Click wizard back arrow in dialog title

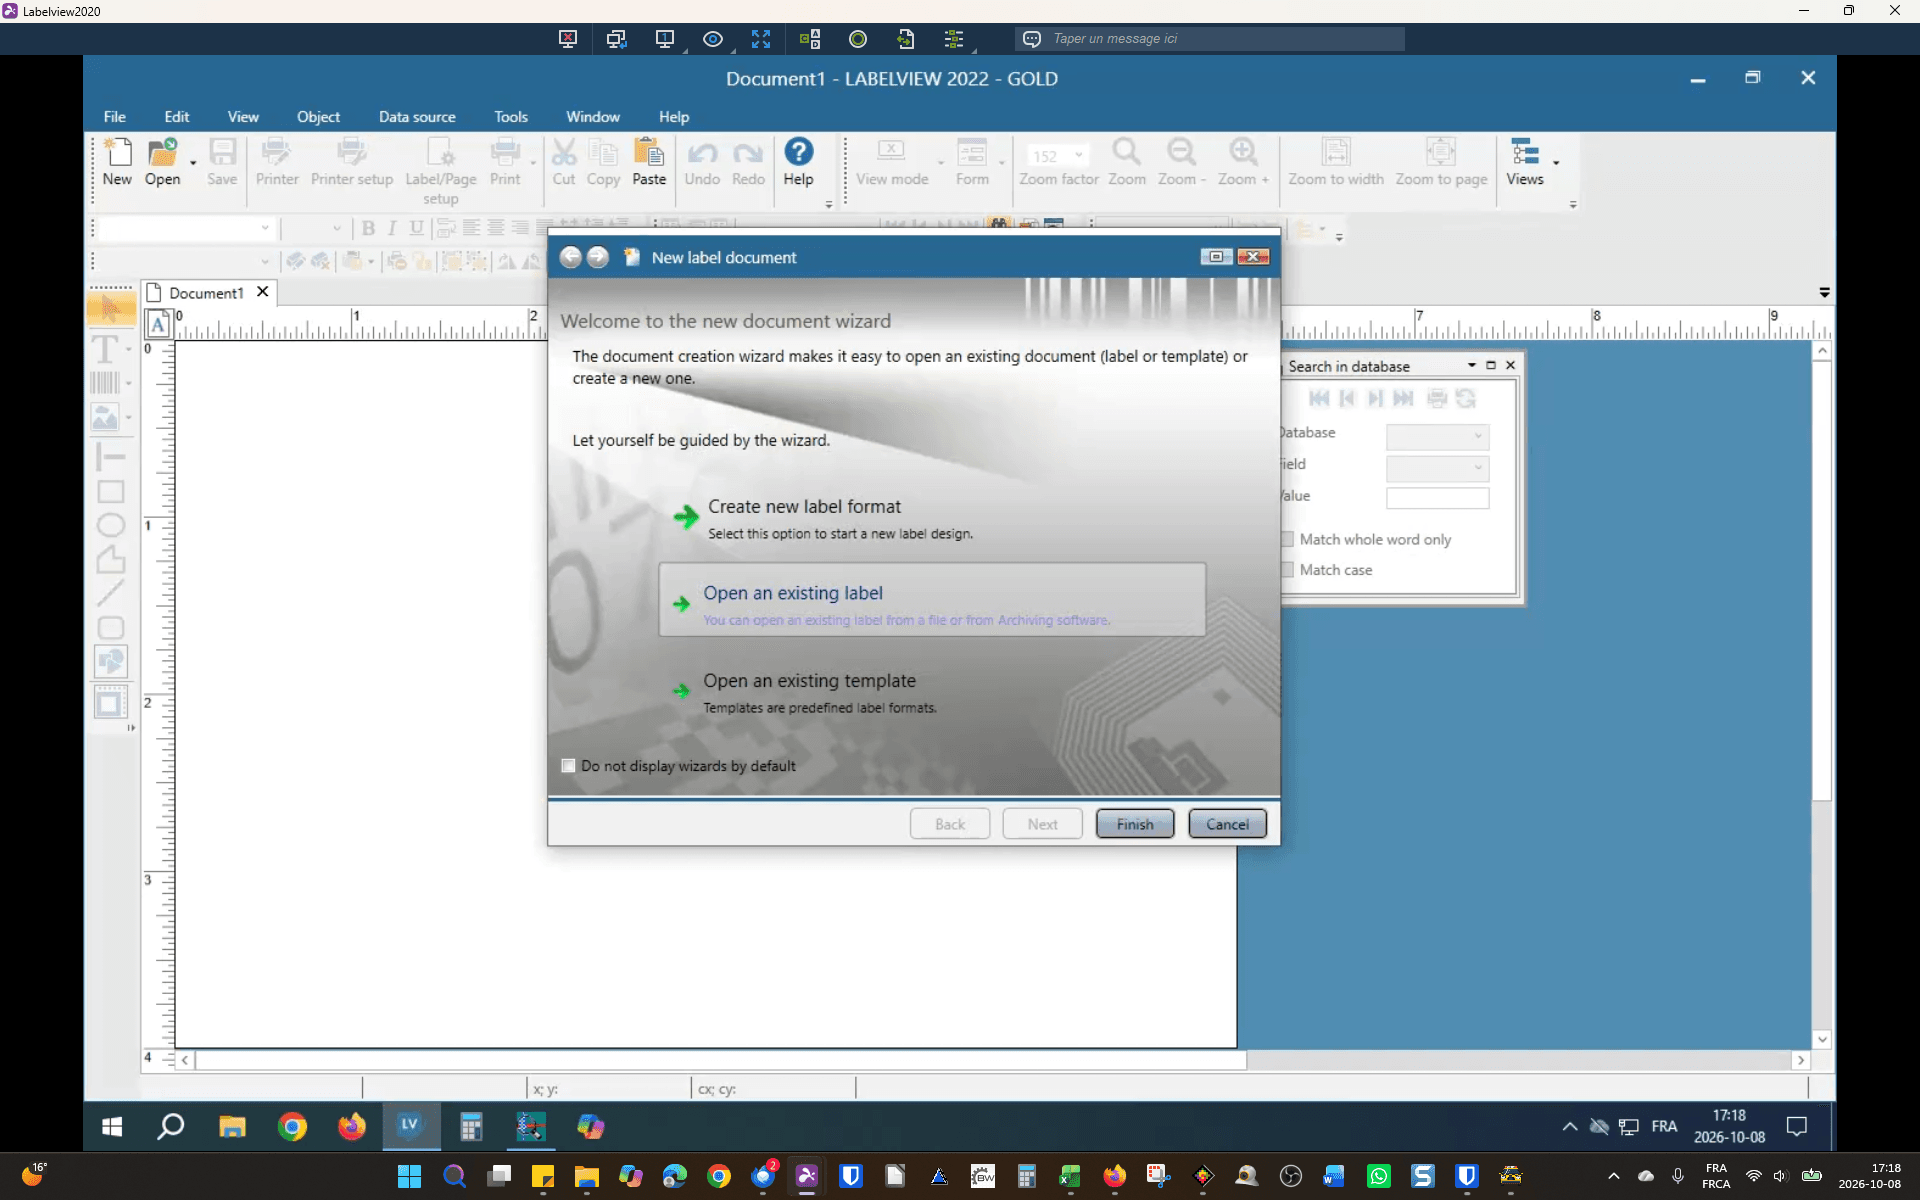pyautogui.click(x=570, y=257)
